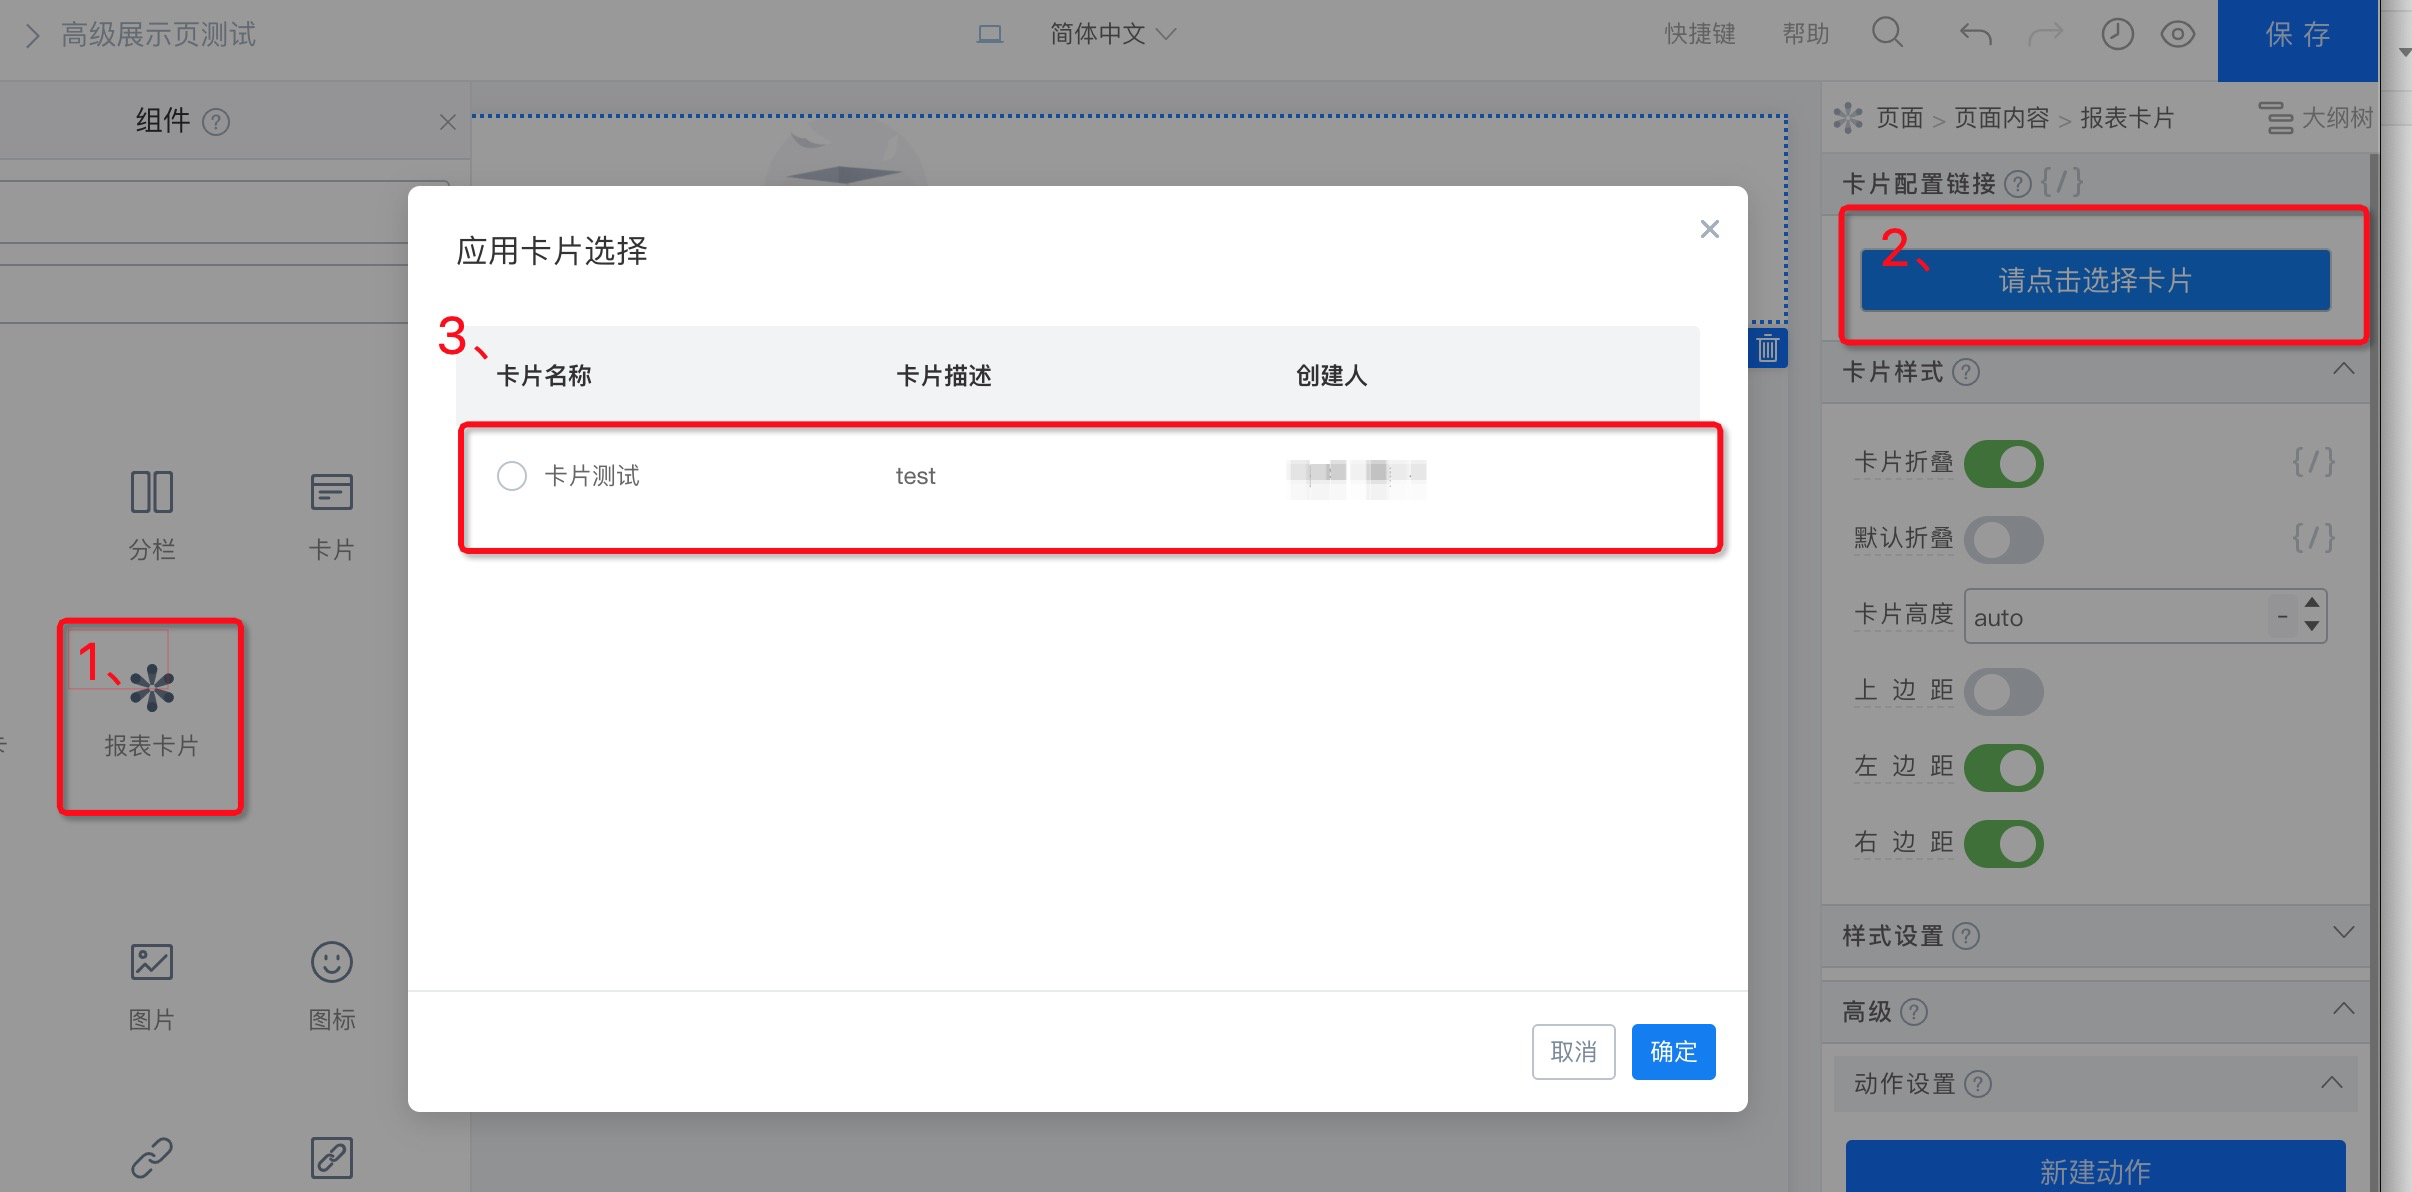The height and width of the screenshot is (1192, 2412).
Task: Confirm selection with 确定 button
Action: click(1673, 1052)
